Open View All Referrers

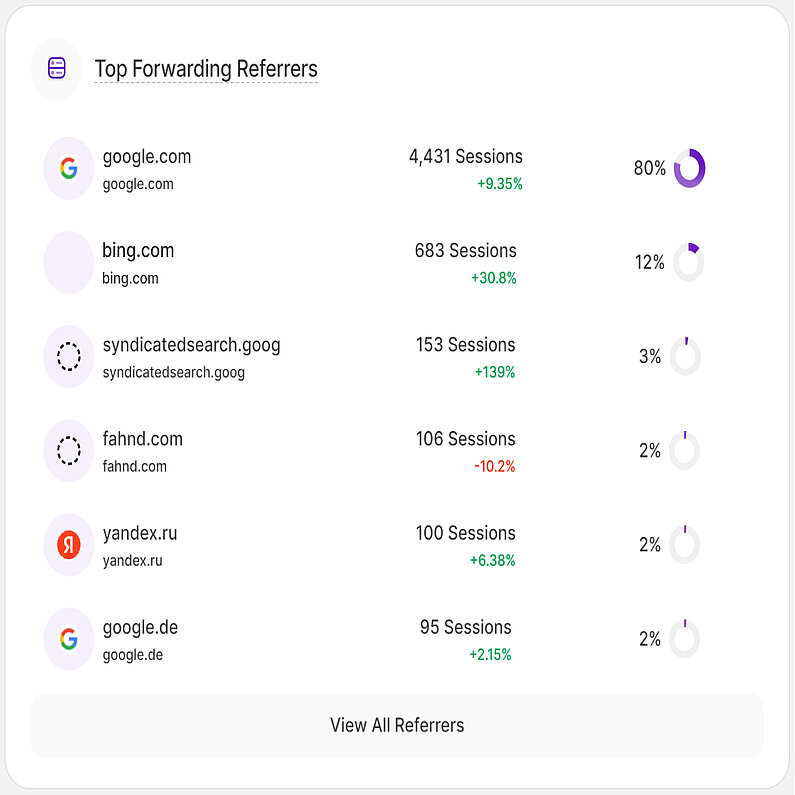pos(397,725)
